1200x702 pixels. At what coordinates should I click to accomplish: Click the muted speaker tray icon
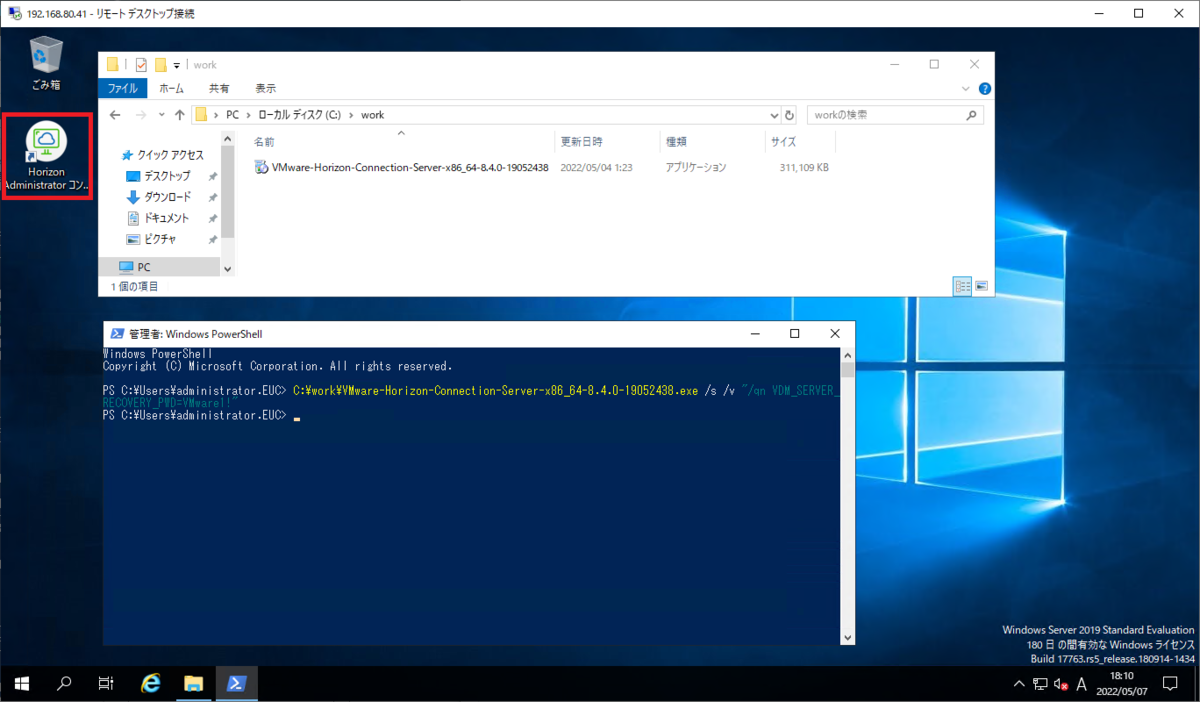[1061, 685]
